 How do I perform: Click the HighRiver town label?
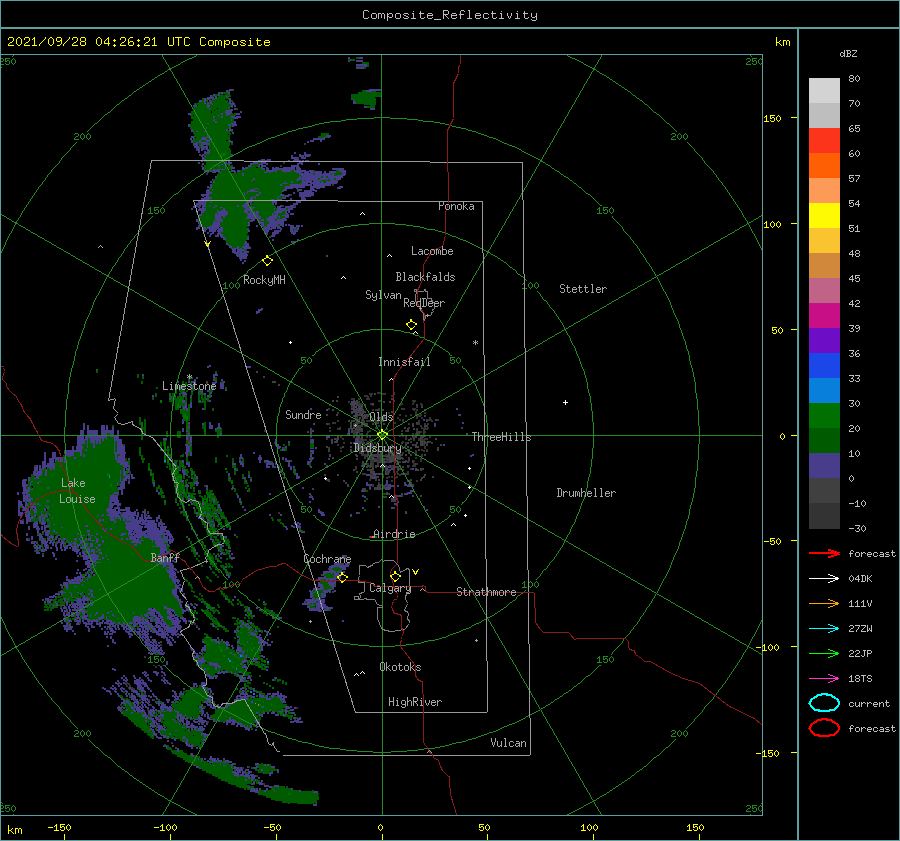coord(415,702)
